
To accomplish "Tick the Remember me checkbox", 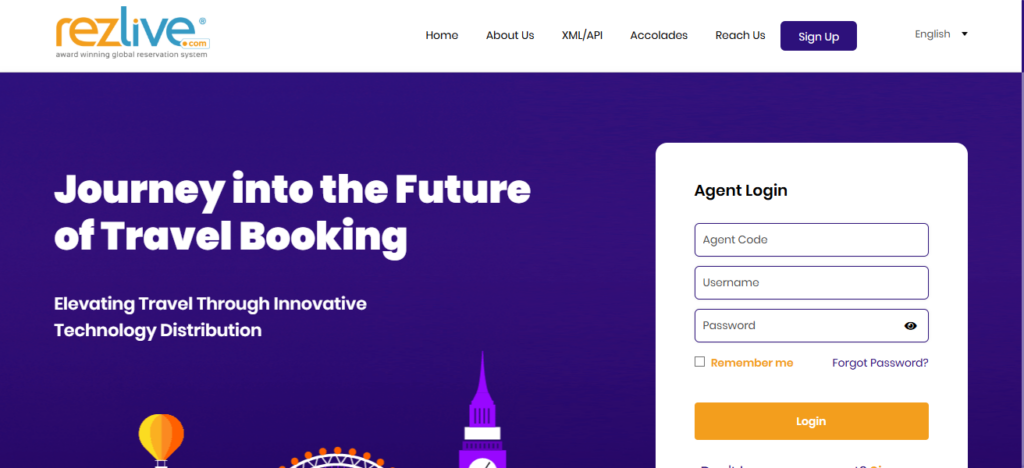I will (x=700, y=362).
